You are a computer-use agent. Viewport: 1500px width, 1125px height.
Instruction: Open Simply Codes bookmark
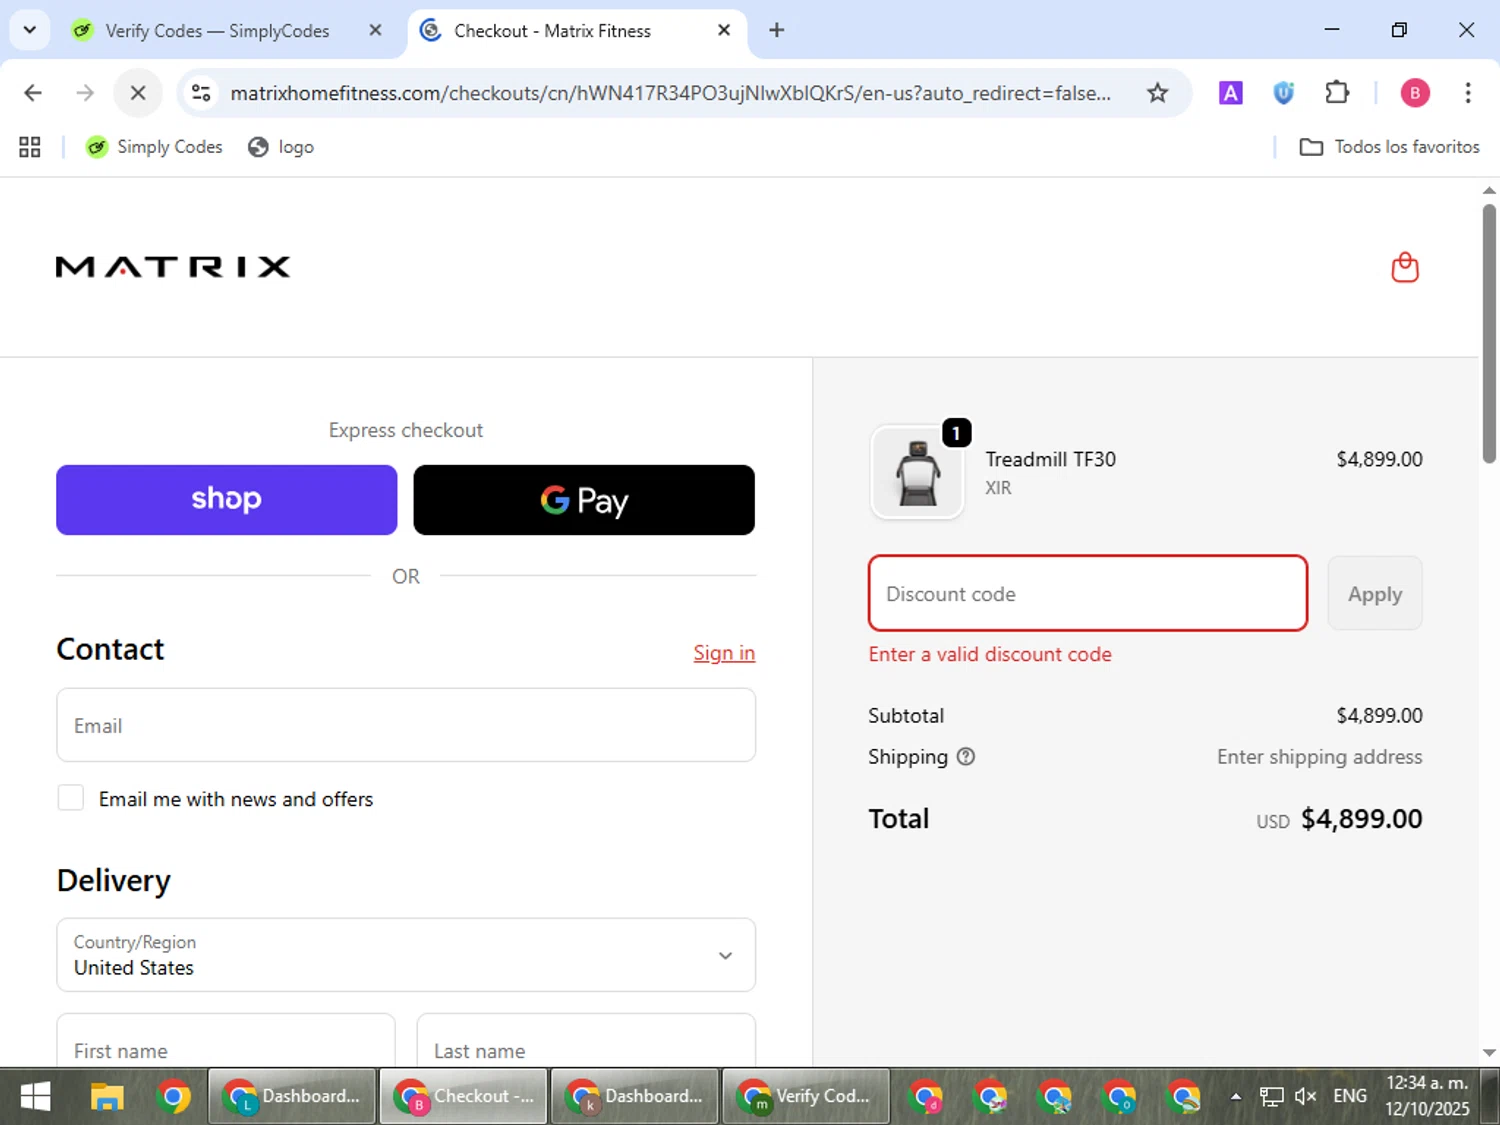[154, 147]
